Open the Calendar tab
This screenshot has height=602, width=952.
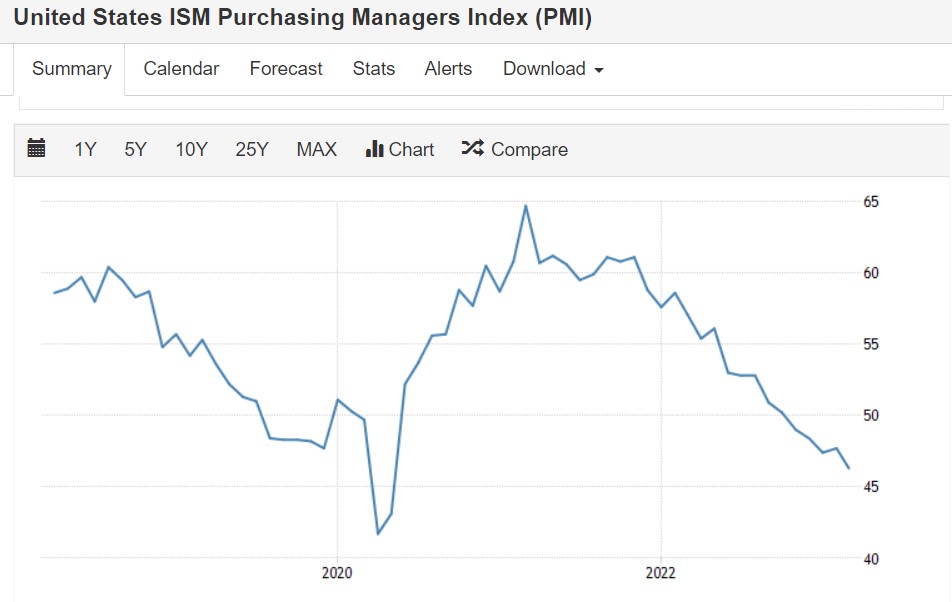[181, 69]
